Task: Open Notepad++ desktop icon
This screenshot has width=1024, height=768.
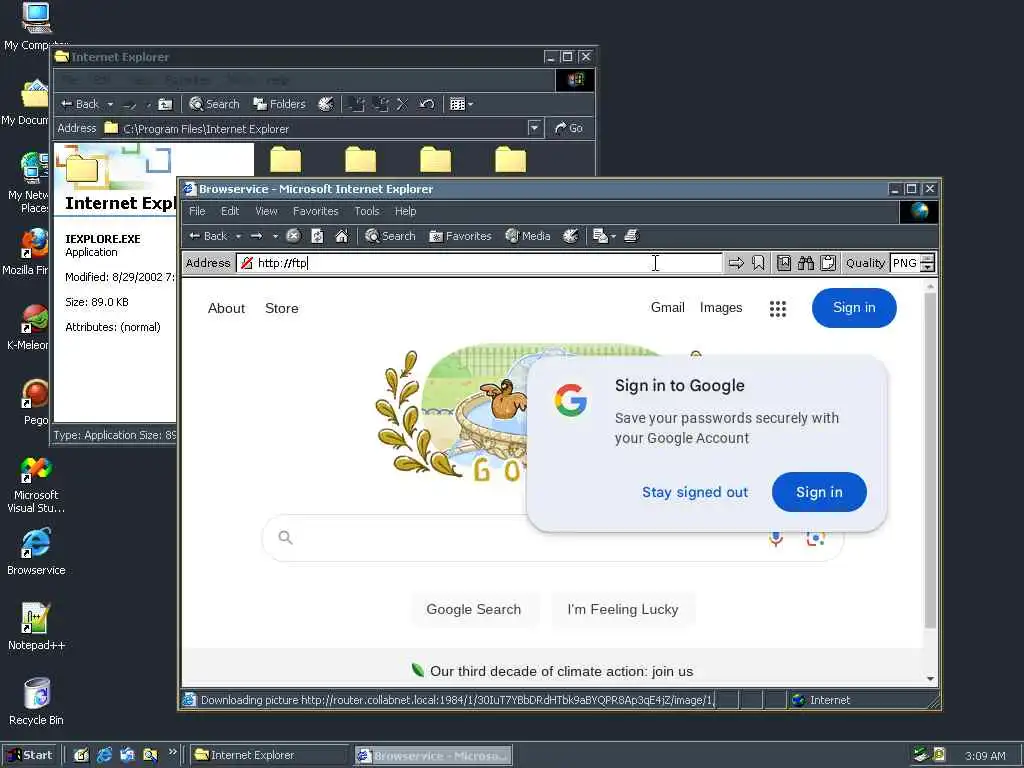Action: click(x=36, y=626)
